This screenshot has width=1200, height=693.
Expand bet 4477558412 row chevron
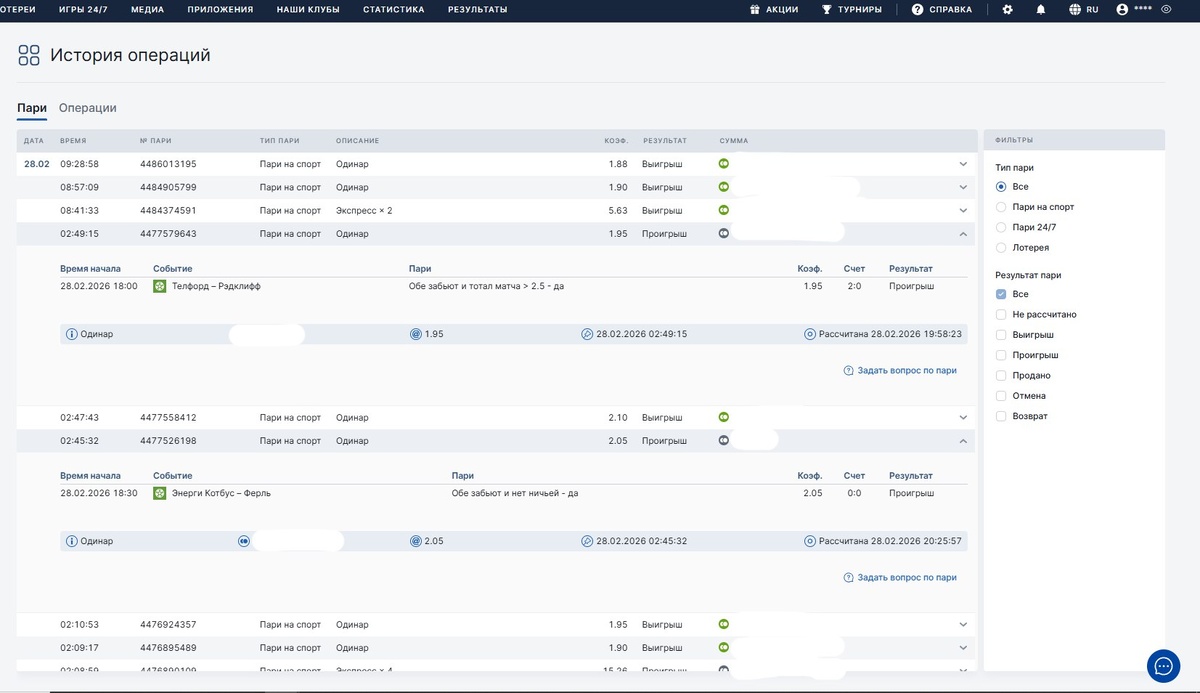pos(963,417)
